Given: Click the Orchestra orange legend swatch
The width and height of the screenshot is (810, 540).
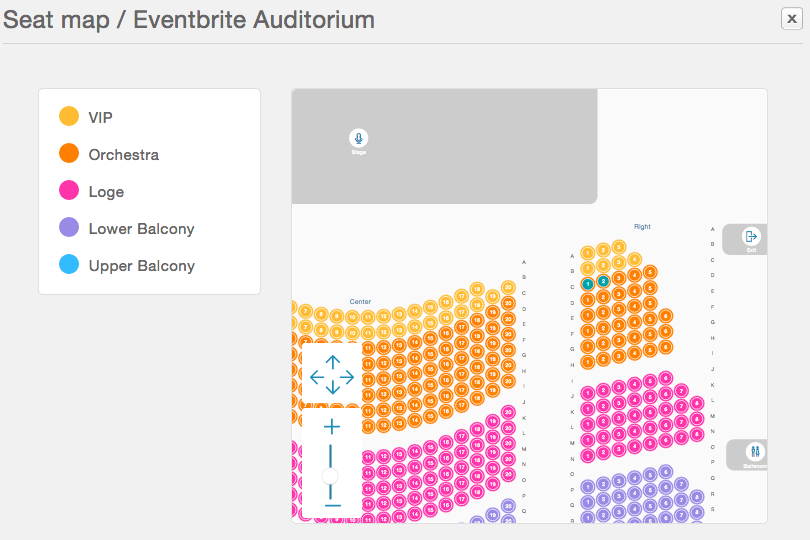Looking at the screenshot, I should tap(69, 153).
